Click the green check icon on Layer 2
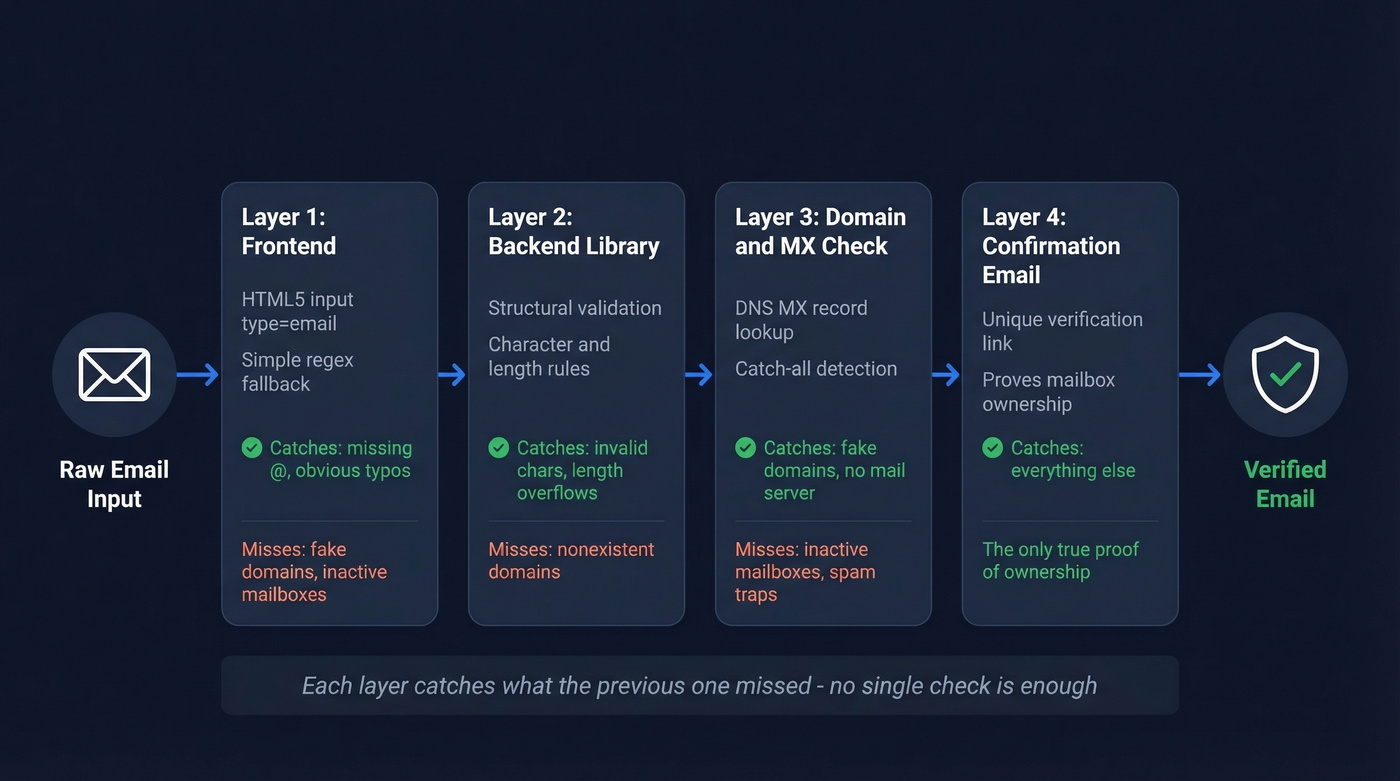 coord(499,447)
